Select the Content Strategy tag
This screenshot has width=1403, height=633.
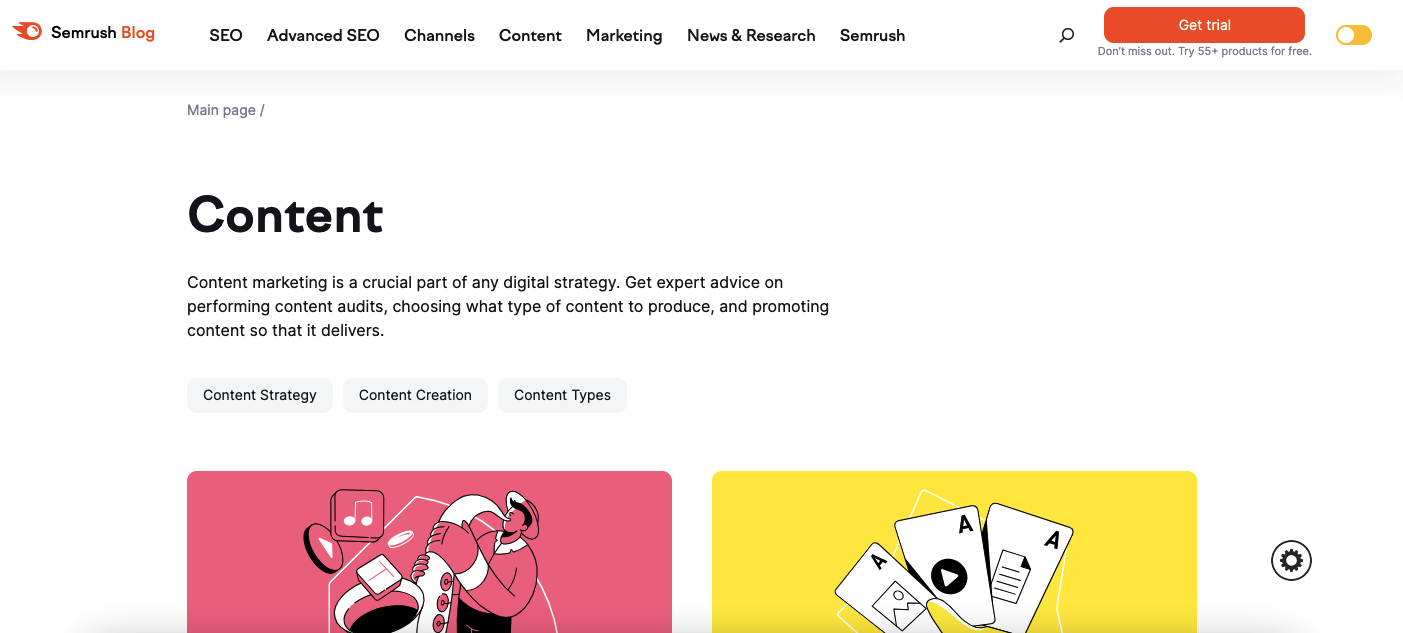tap(260, 395)
